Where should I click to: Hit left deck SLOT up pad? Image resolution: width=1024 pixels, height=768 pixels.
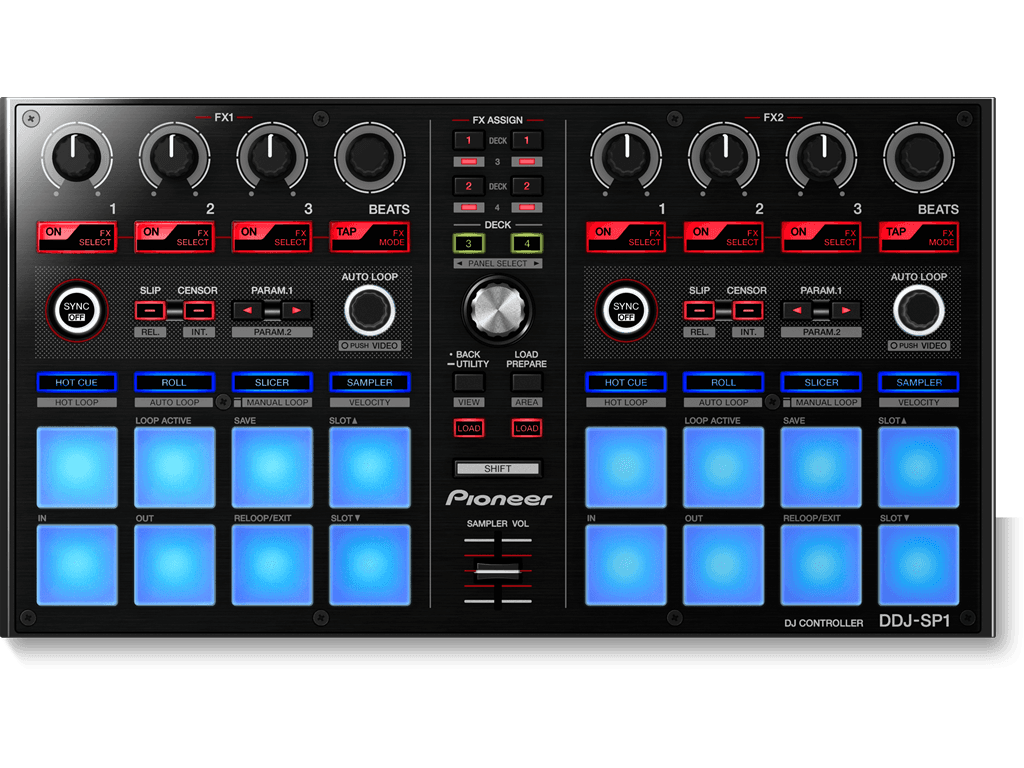click(x=370, y=467)
